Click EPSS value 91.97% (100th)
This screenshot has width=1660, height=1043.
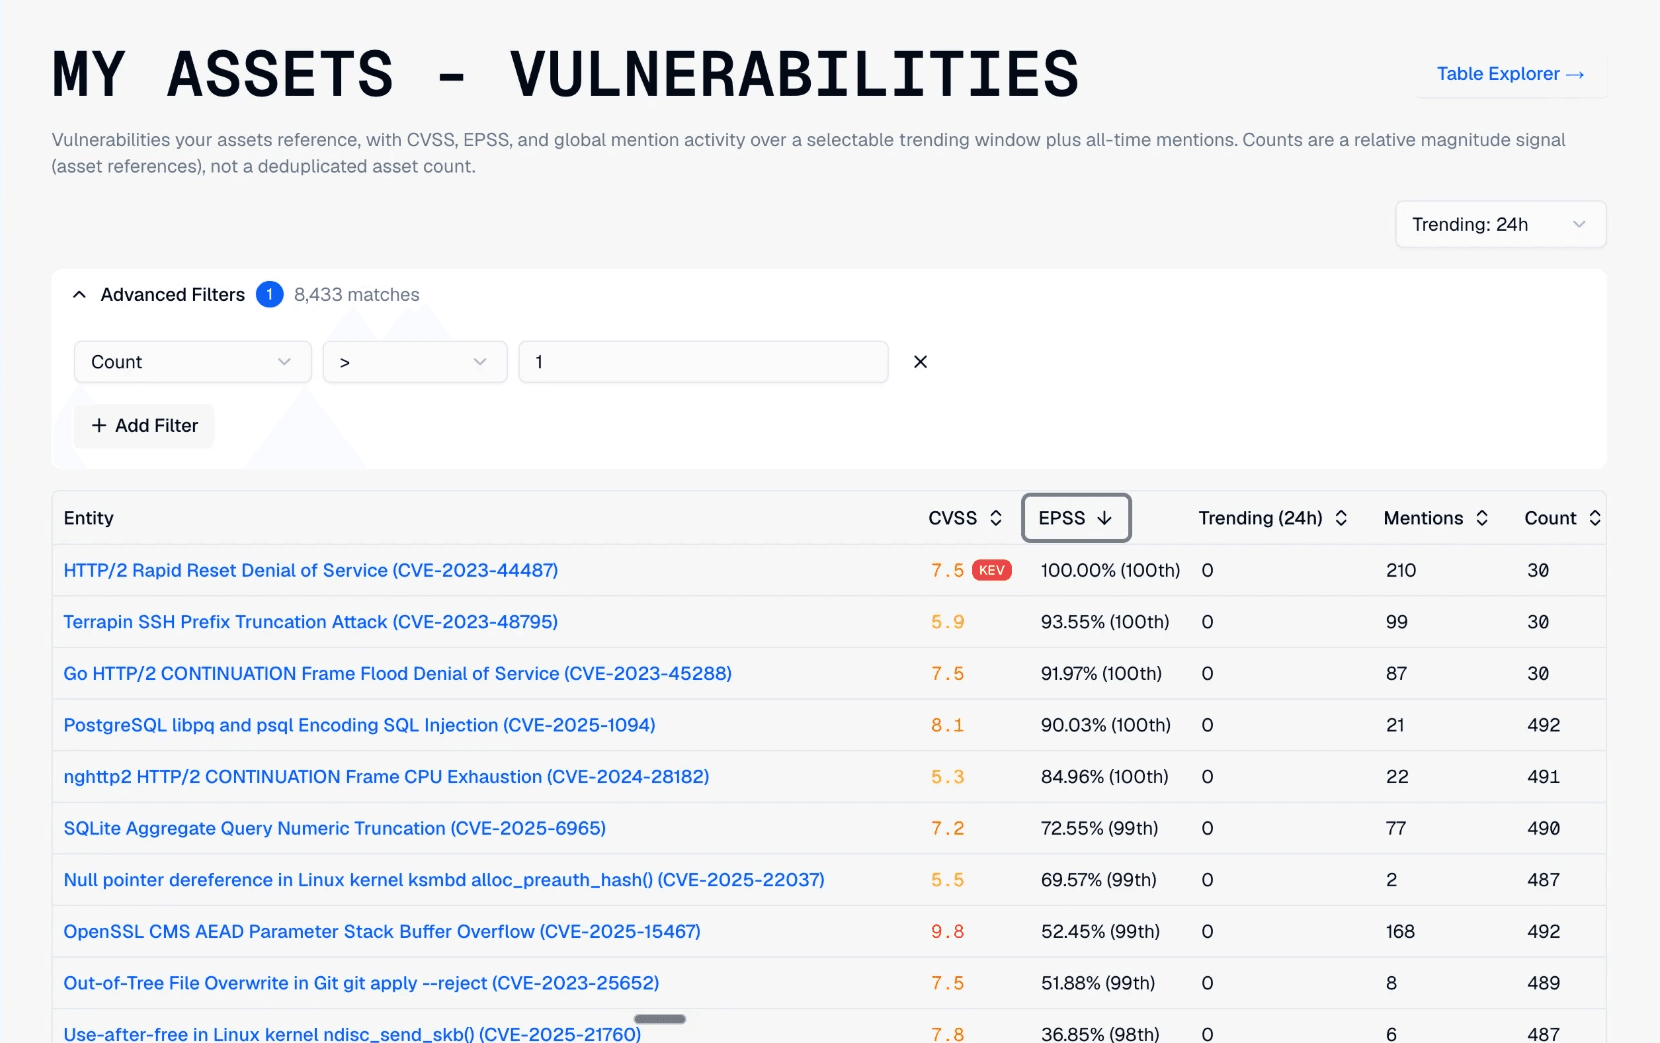(1101, 674)
